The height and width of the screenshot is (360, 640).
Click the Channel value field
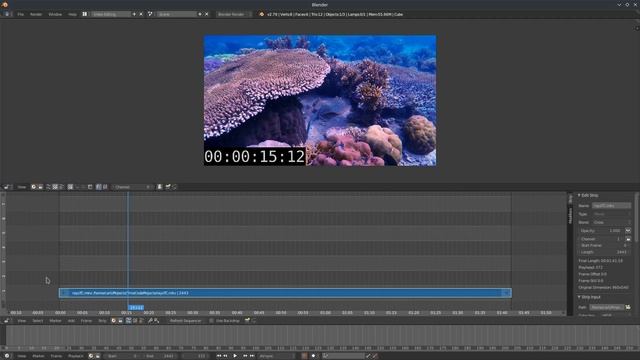pos(601,239)
